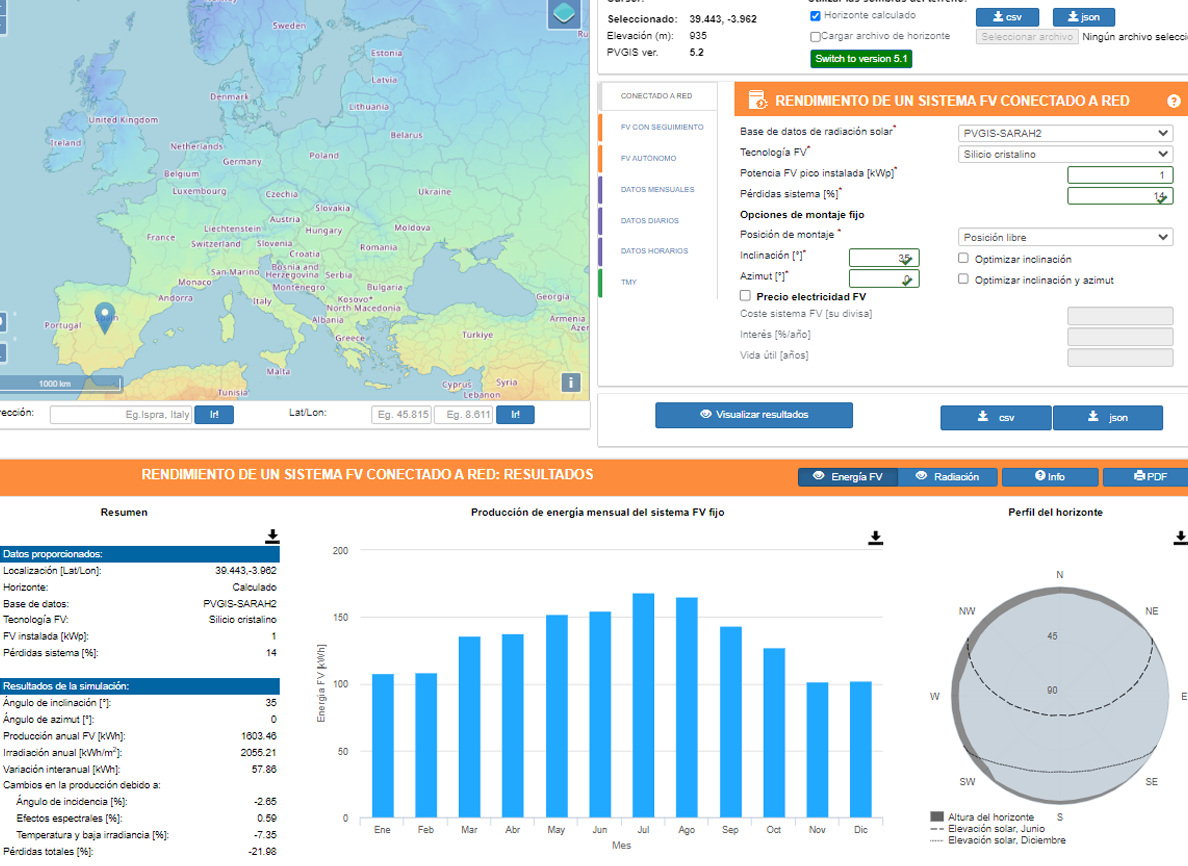Enable Optimizar inclinación checkbox
The height and width of the screenshot is (866, 1188).
(x=963, y=258)
